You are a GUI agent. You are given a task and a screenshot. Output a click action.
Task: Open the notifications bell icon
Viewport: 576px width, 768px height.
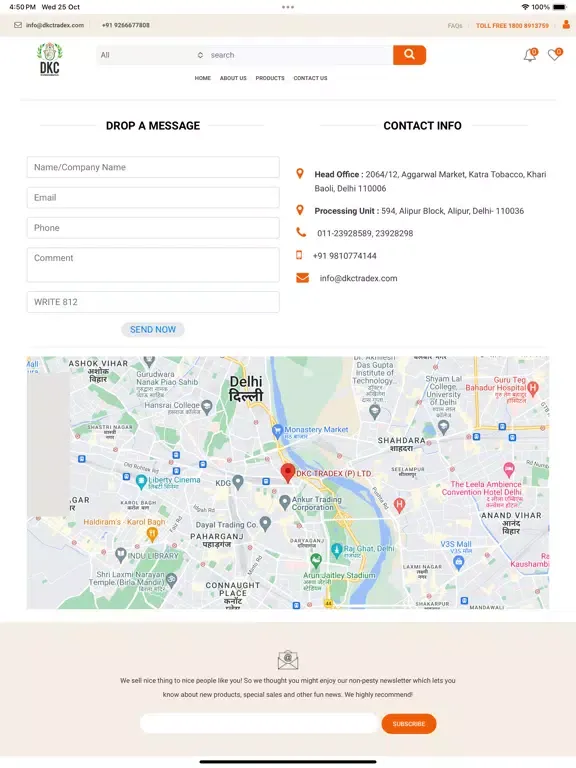pyautogui.click(x=530, y=55)
